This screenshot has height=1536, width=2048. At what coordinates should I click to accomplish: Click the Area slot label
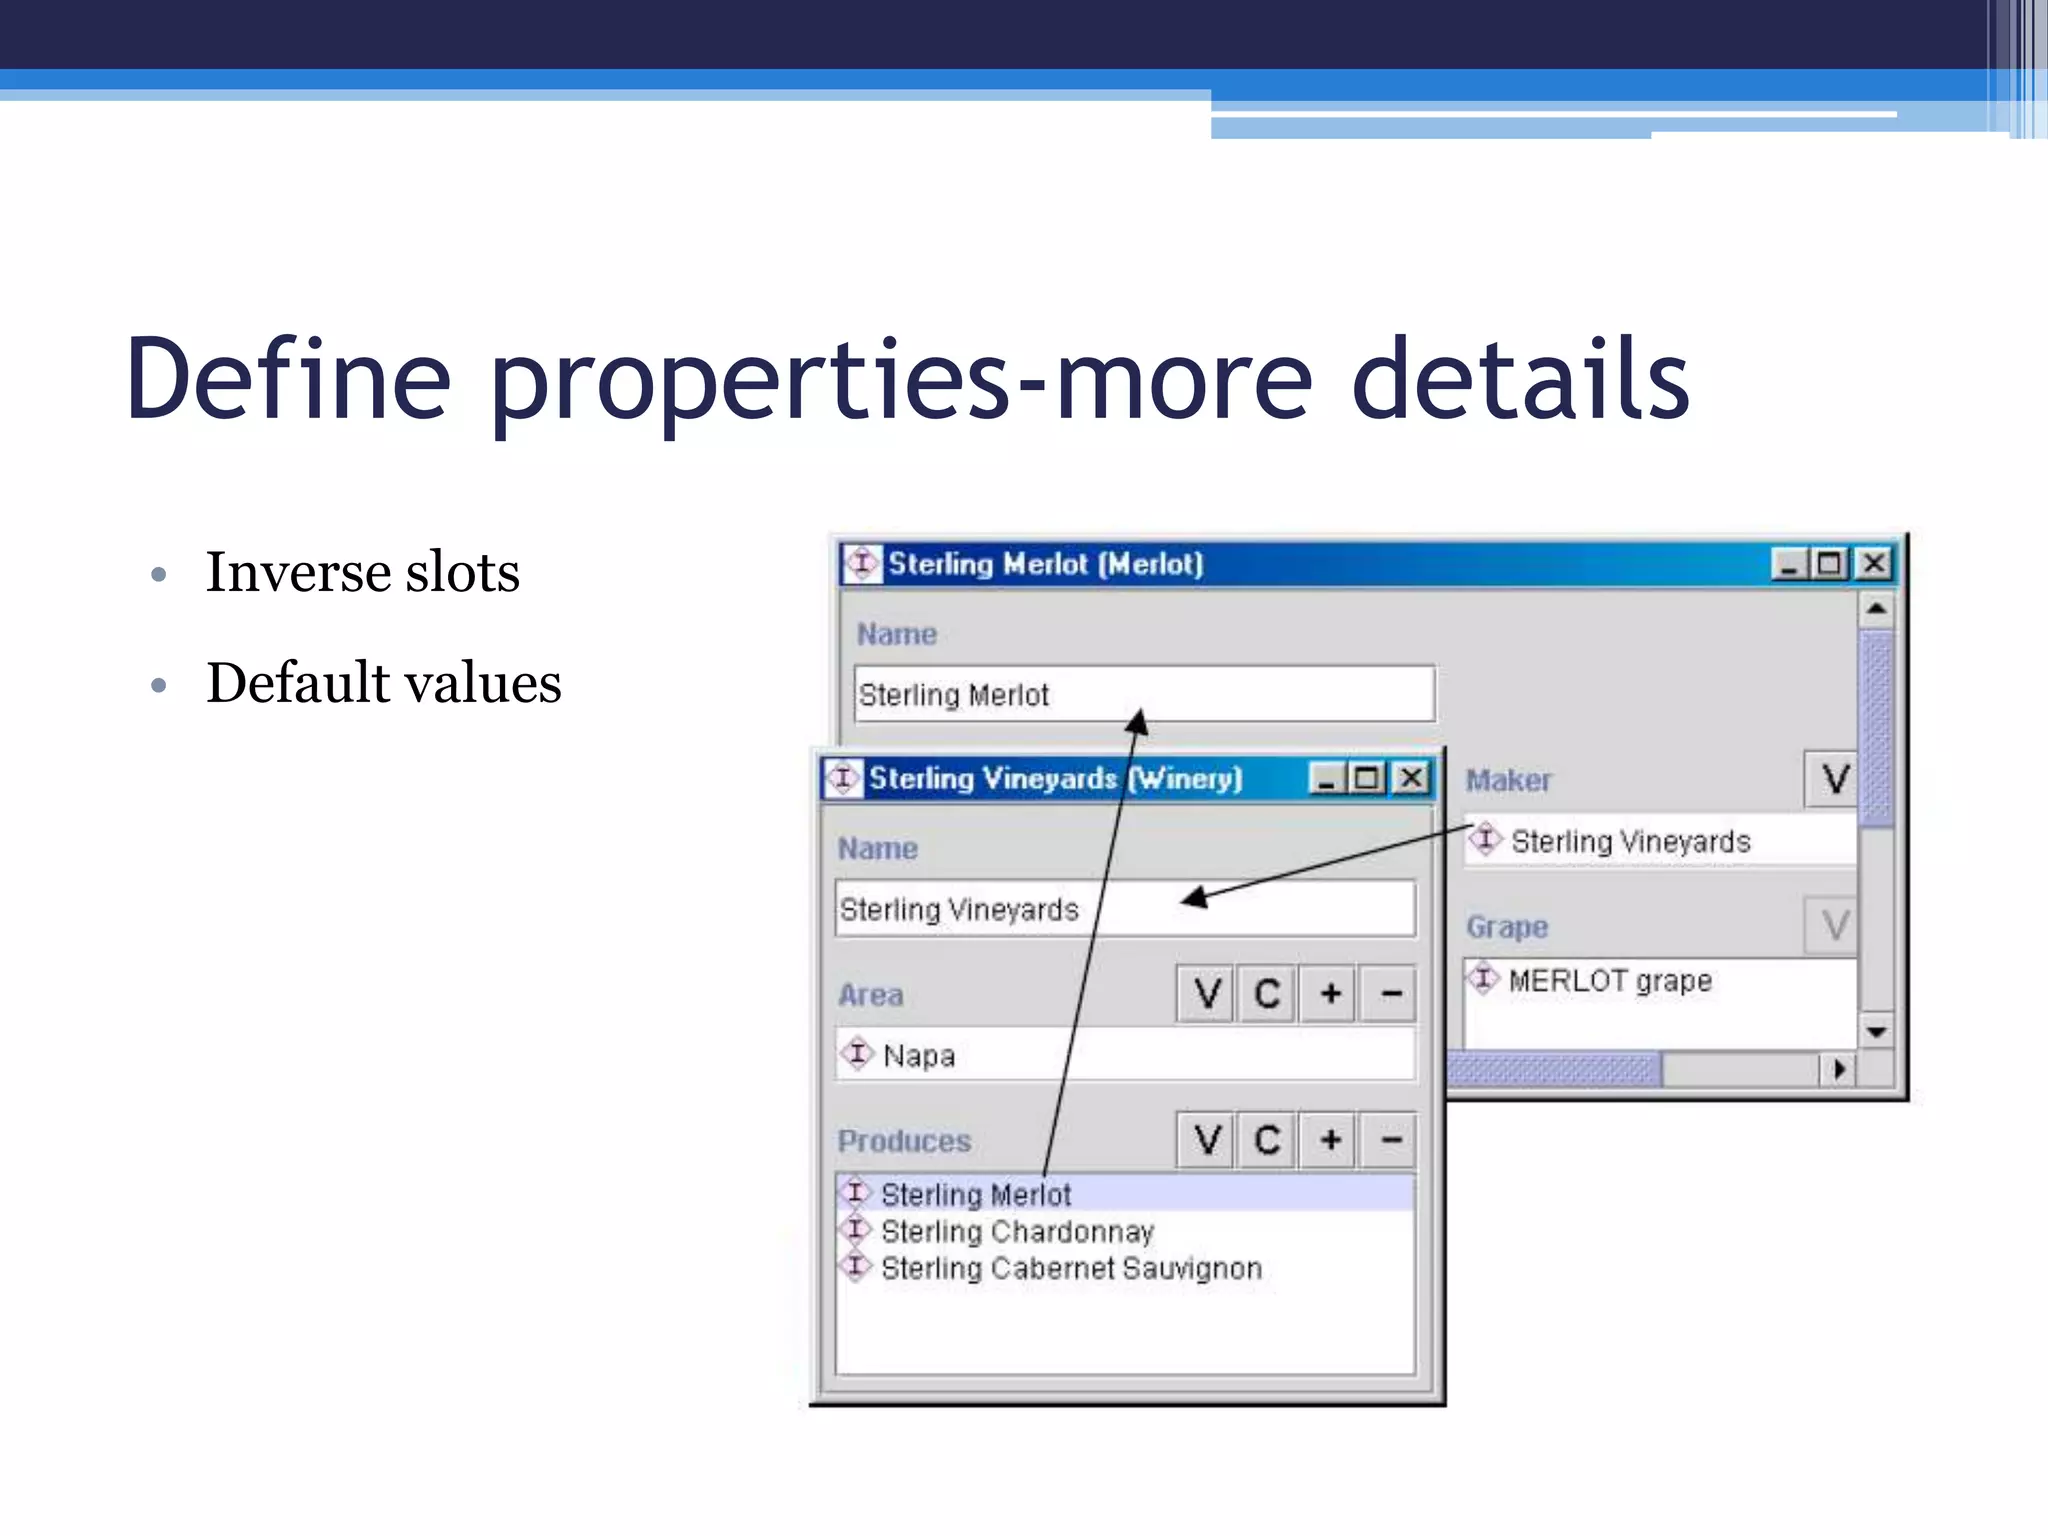coord(871,995)
